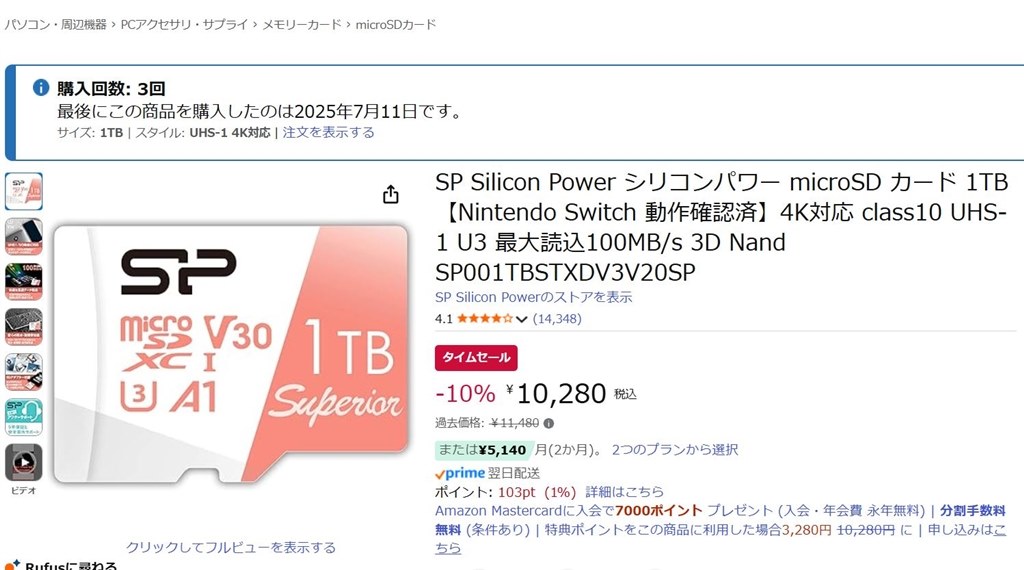Click the prime logo badge
The width and height of the screenshot is (1024, 570).
[460, 472]
